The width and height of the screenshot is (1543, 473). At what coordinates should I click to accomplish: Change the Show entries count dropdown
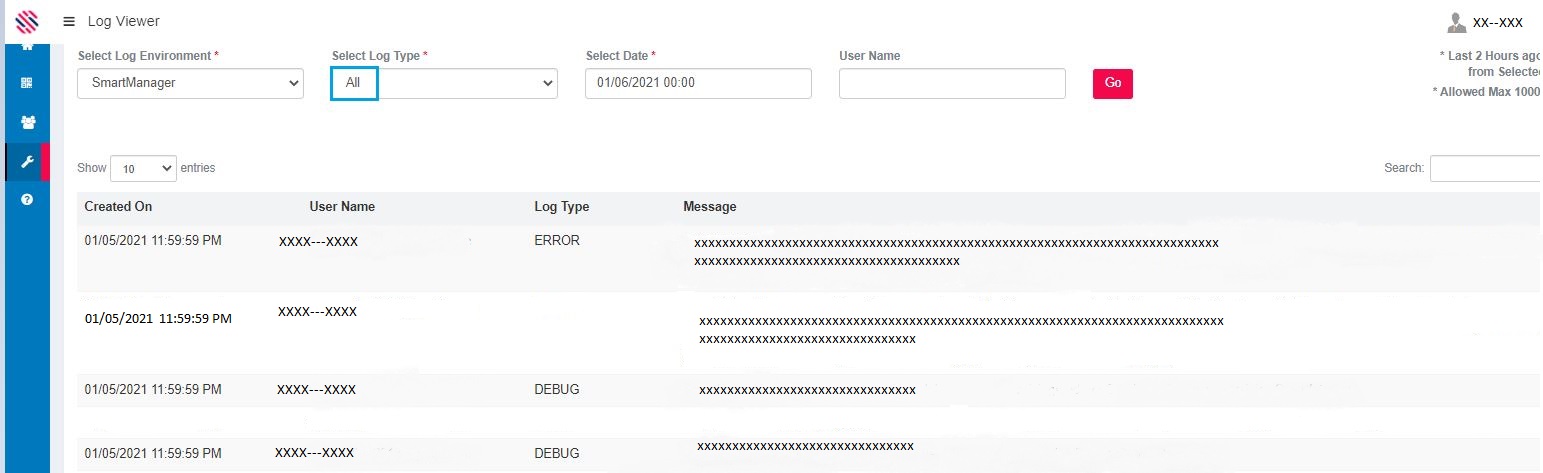click(143, 169)
